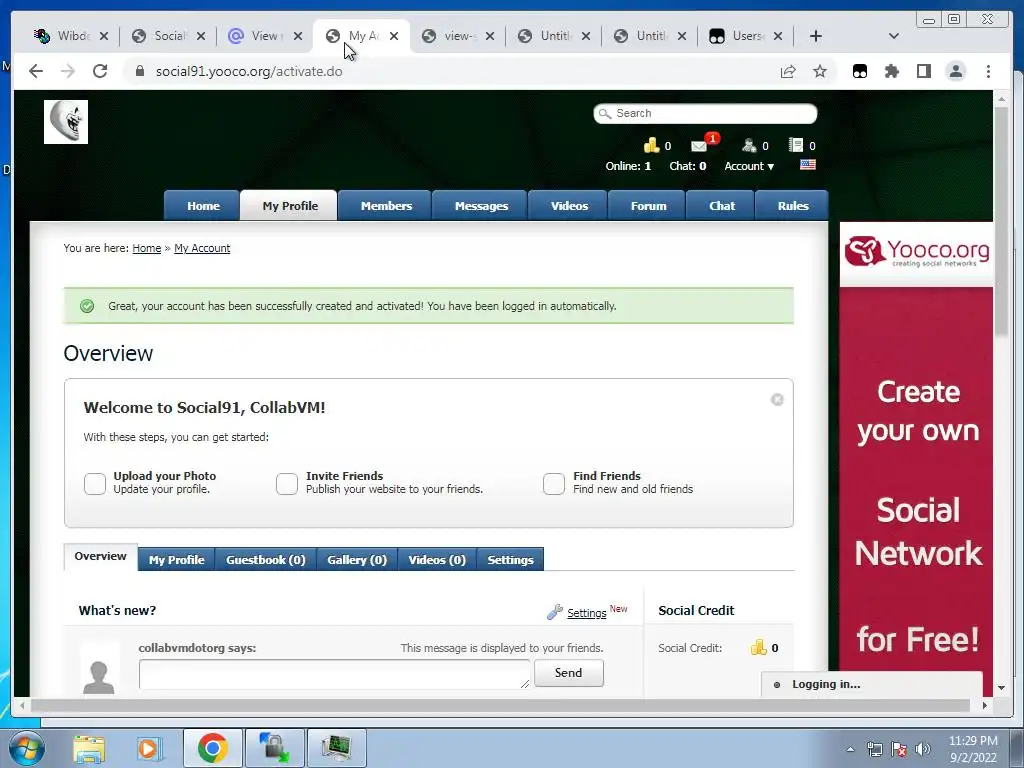Click the padlock site info icon

pos(139,71)
